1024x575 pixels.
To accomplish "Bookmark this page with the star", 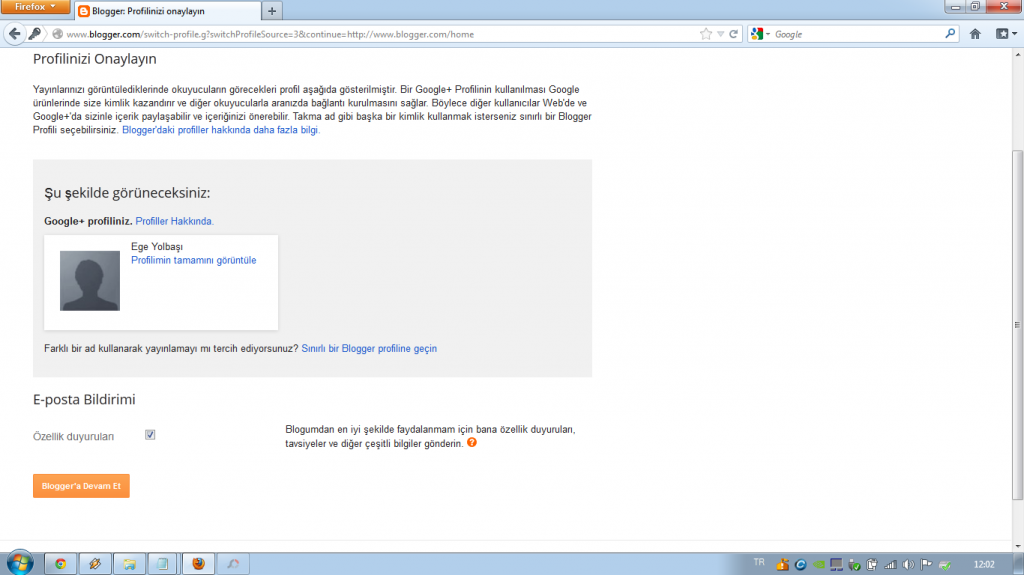I will click(706, 34).
